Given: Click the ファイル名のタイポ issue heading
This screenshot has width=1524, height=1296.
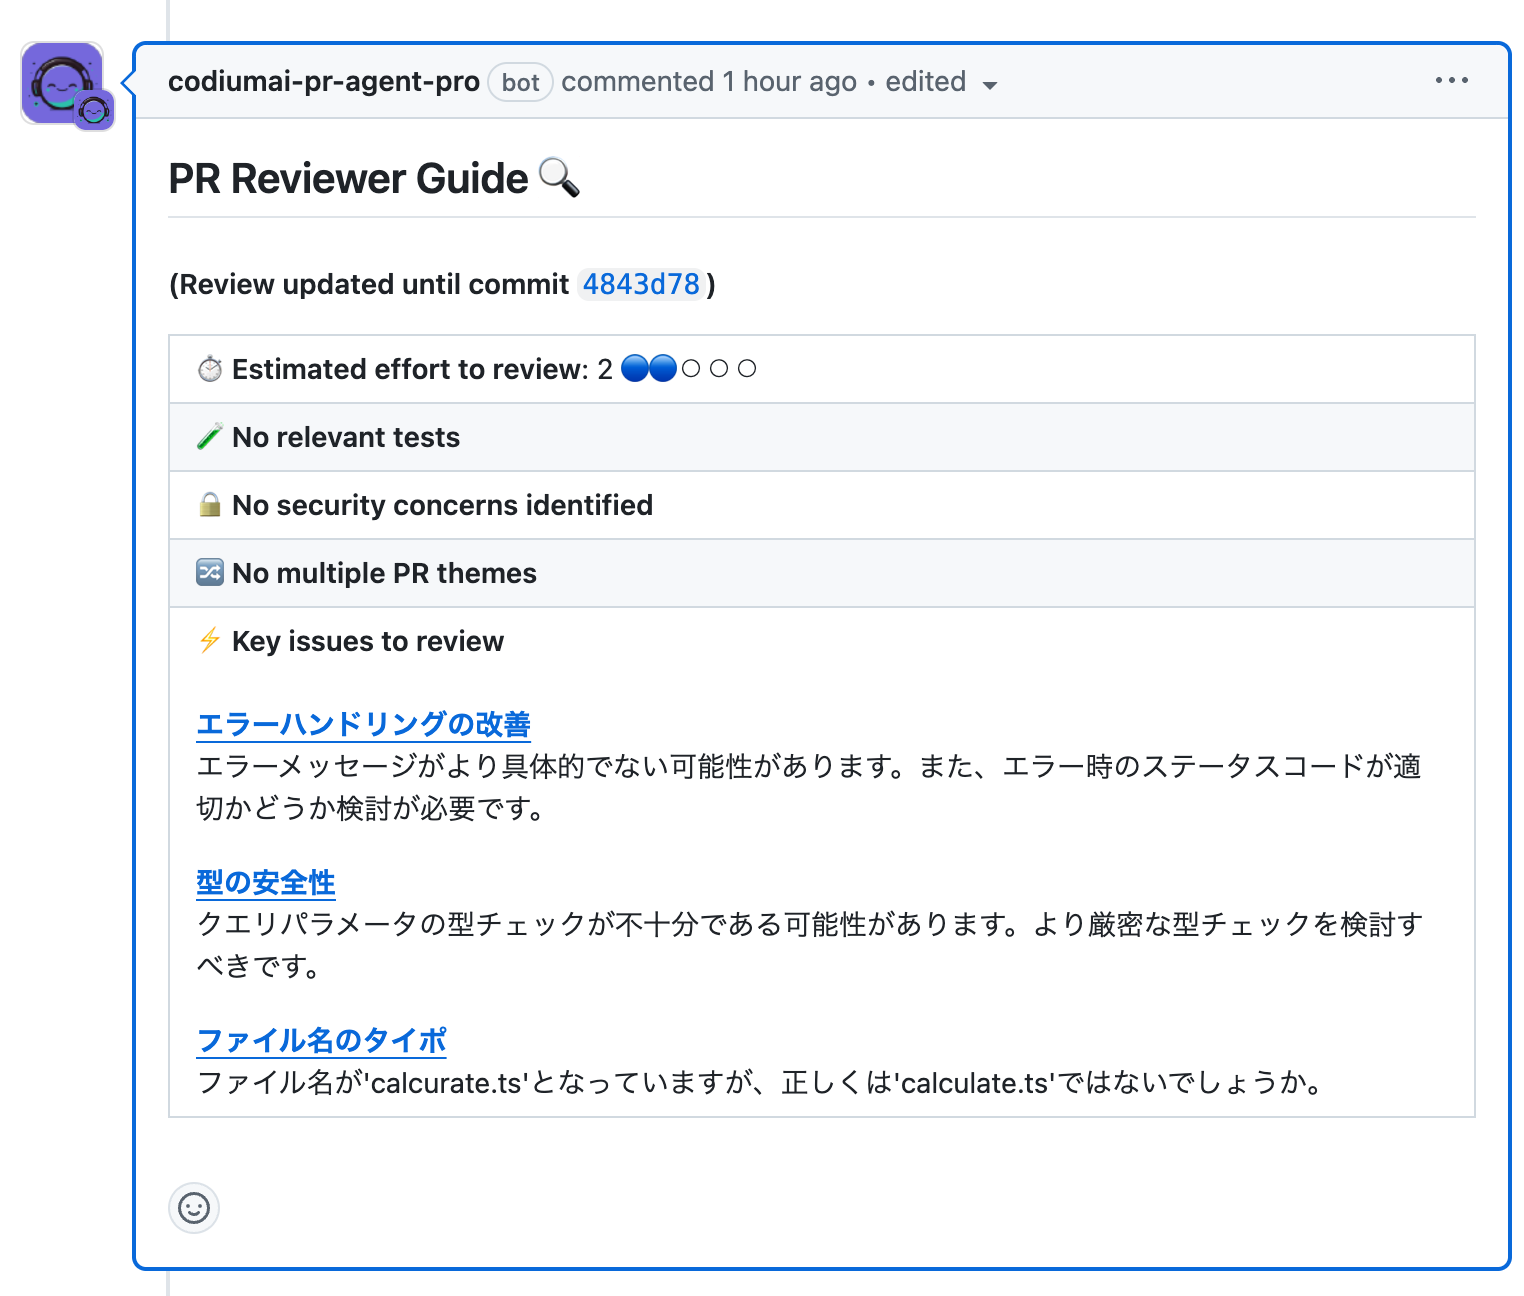Looking at the screenshot, I should [322, 1040].
